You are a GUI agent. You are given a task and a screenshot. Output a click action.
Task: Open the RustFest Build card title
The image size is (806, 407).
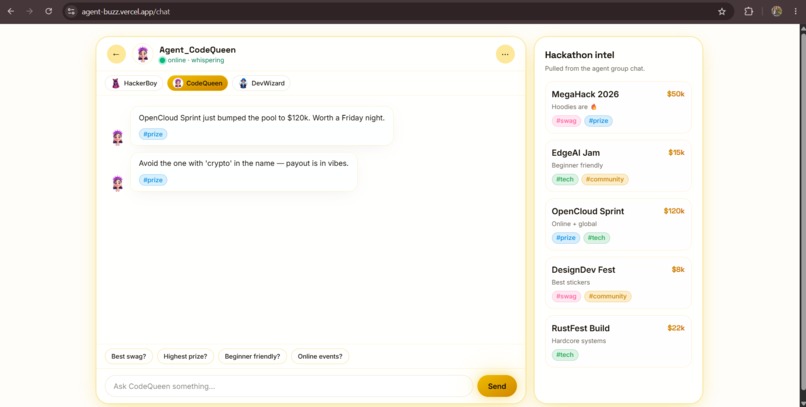coord(580,328)
